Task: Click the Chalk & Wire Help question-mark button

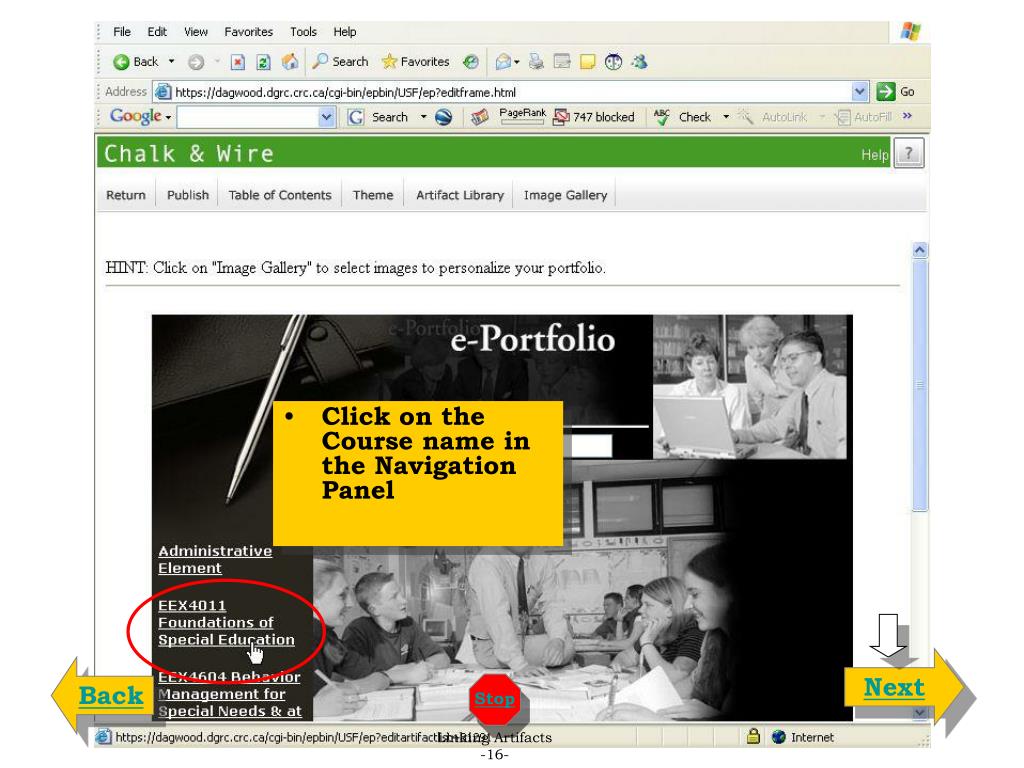Action: (x=908, y=153)
